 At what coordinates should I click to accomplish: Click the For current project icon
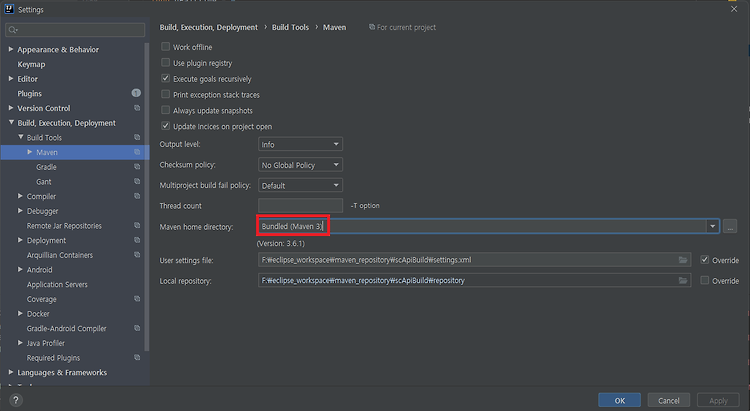pyautogui.click(x=372, y=27)
